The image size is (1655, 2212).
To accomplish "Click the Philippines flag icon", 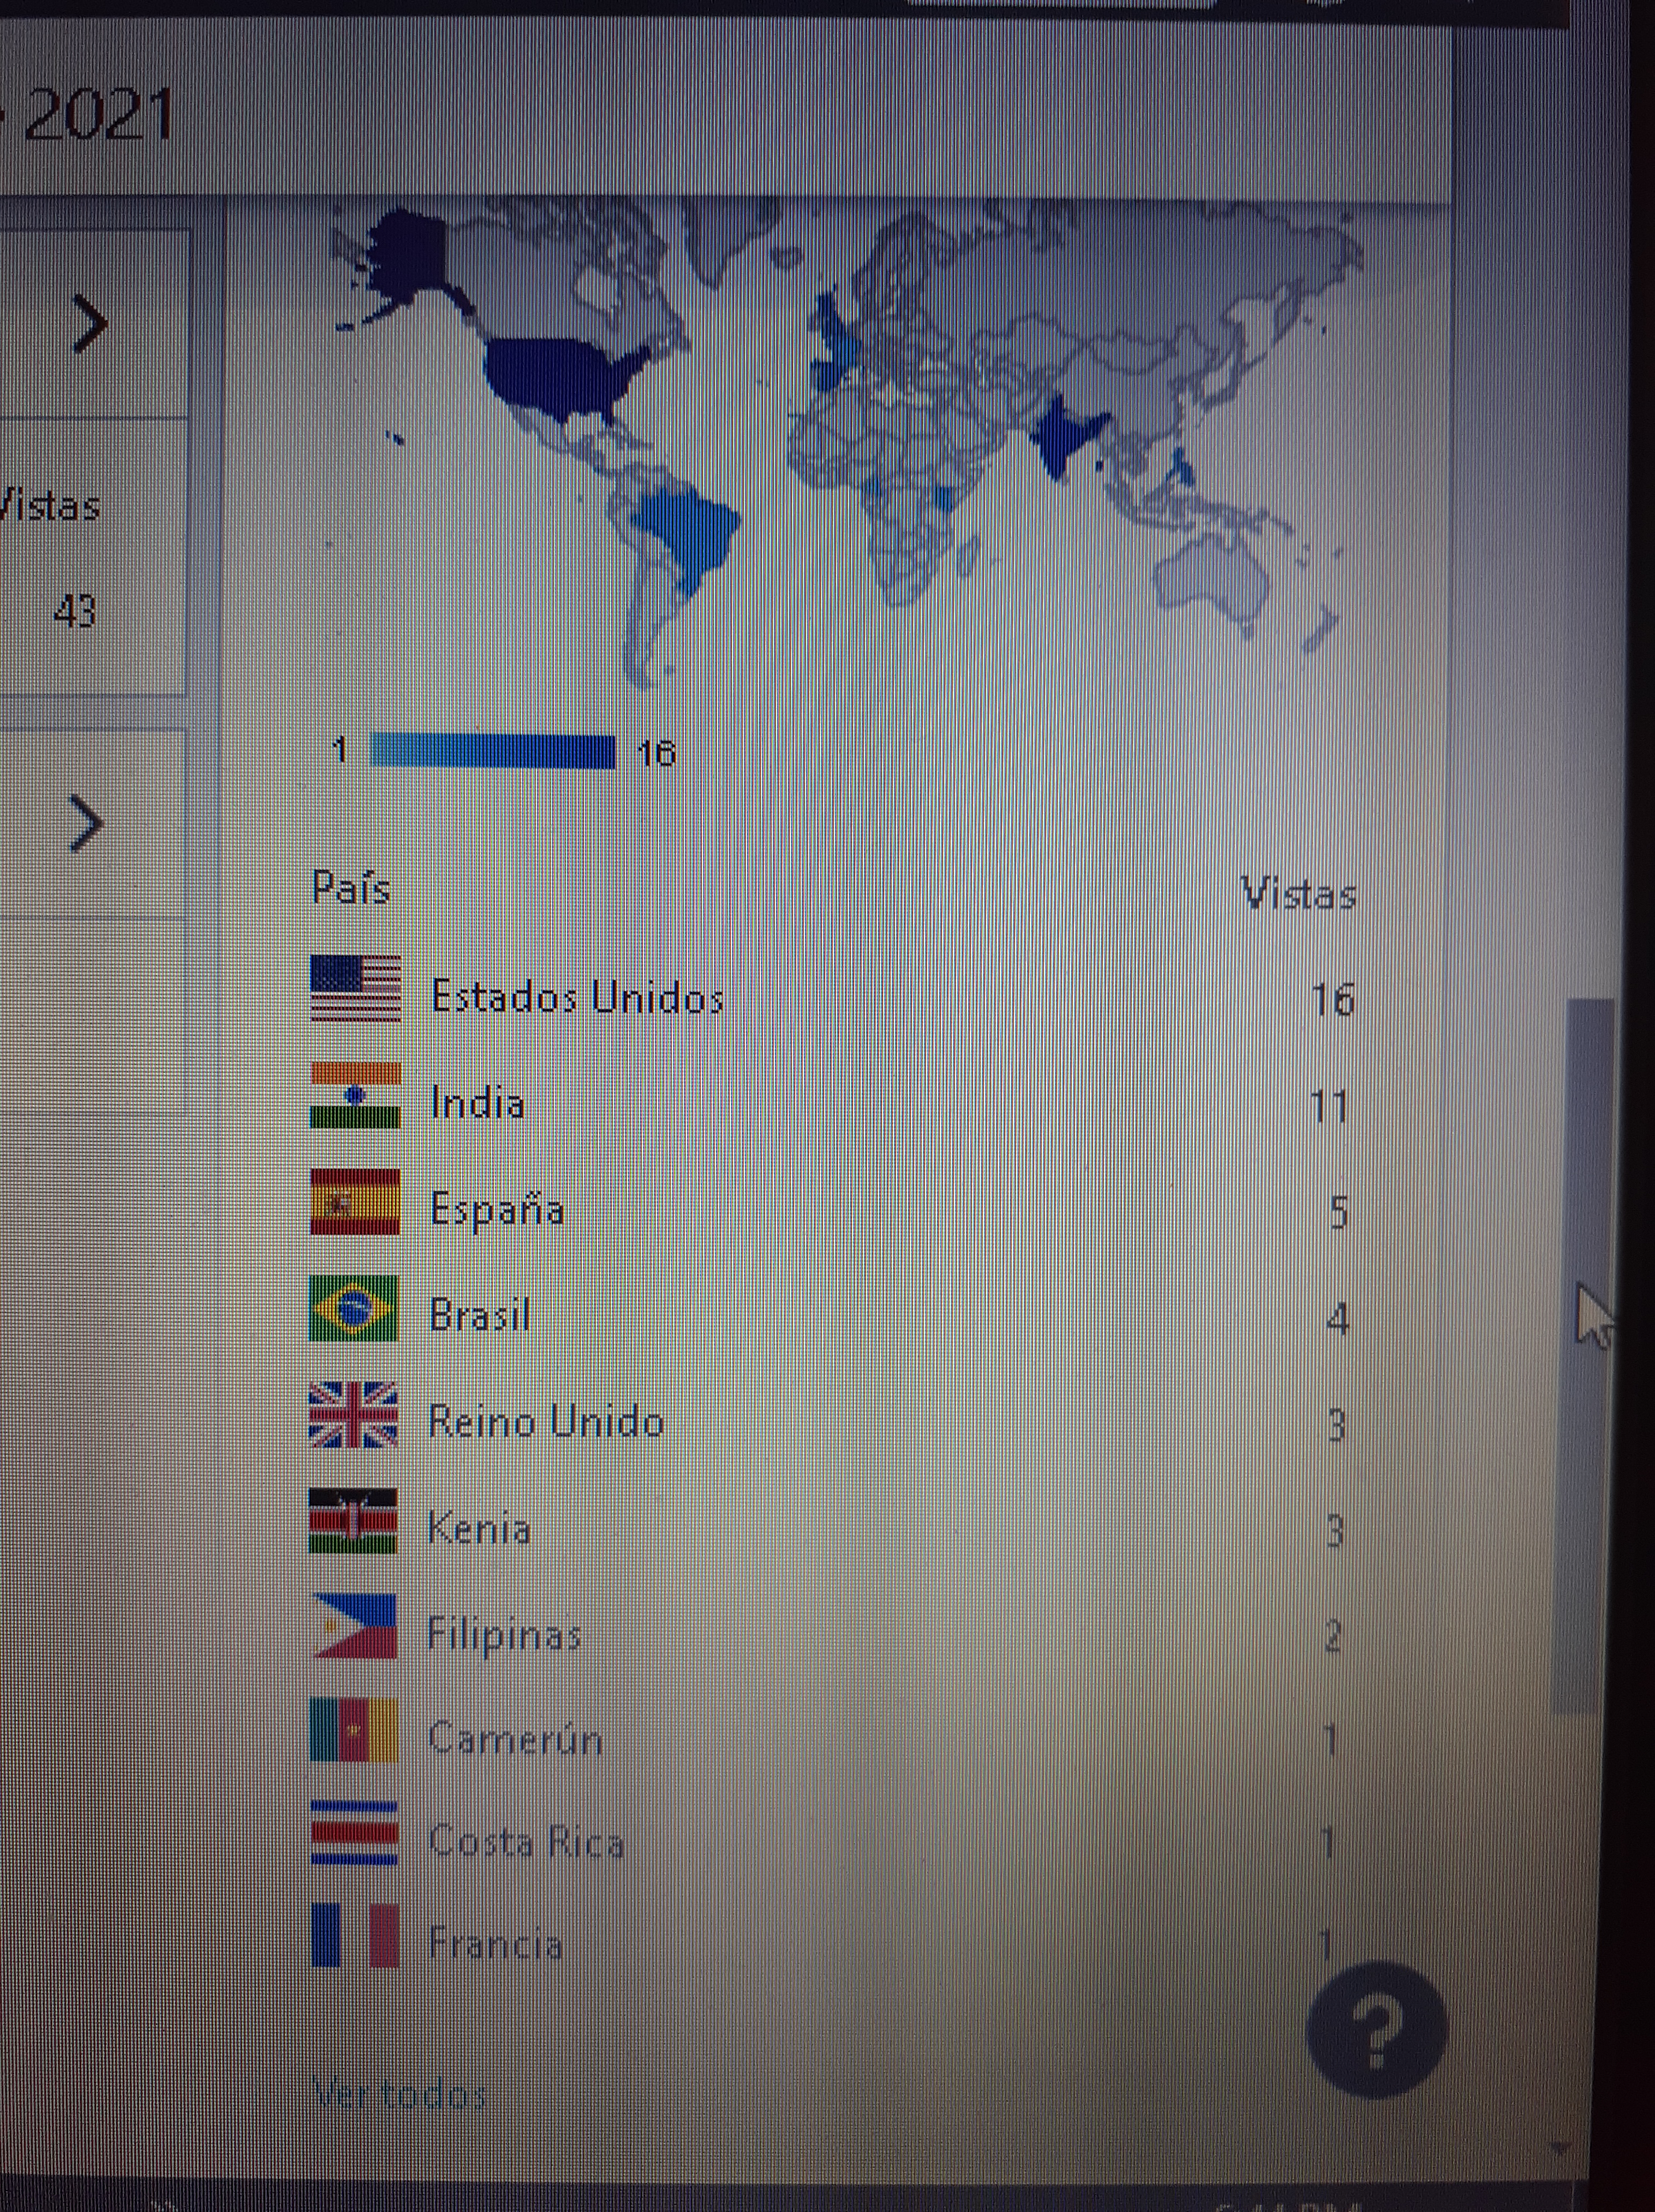I will 354,1627.
